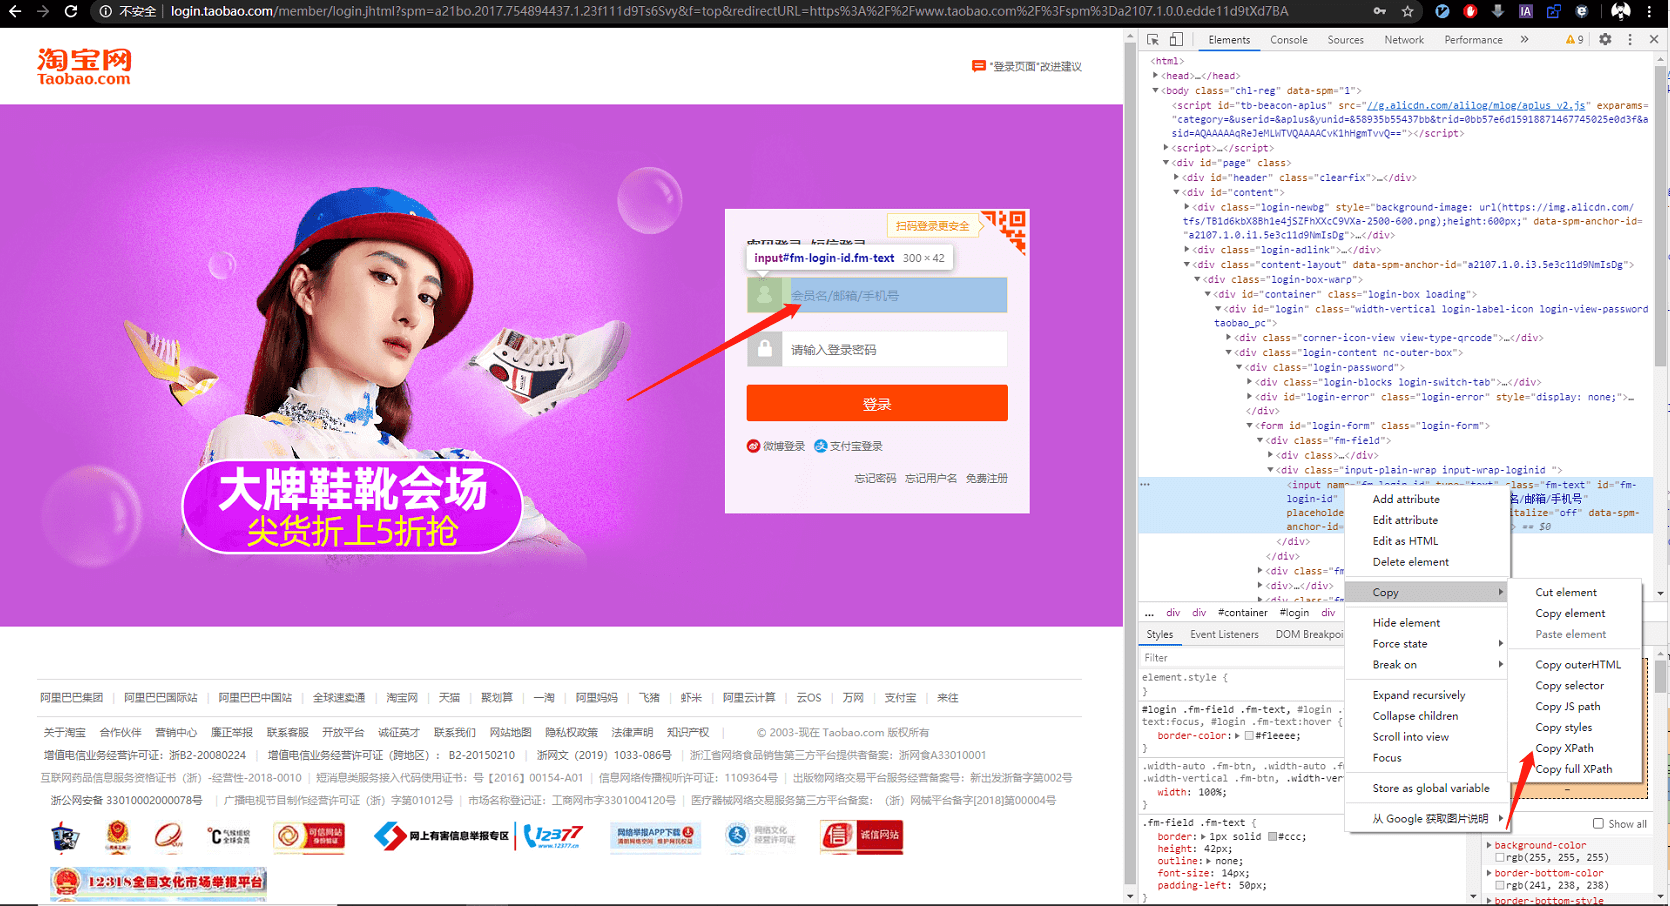
Task: Select Hide element in context menu
Action: (1426, 623)
